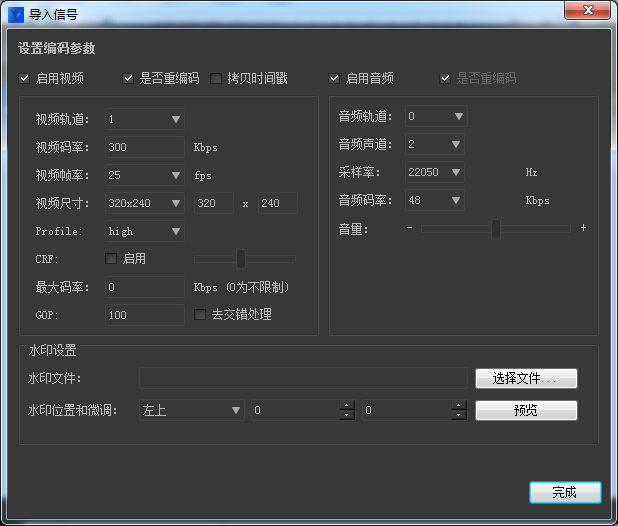Close the 导入信号 dialog window
The height and width of the screenshot is (526, 618).
(x=589, y=13)
